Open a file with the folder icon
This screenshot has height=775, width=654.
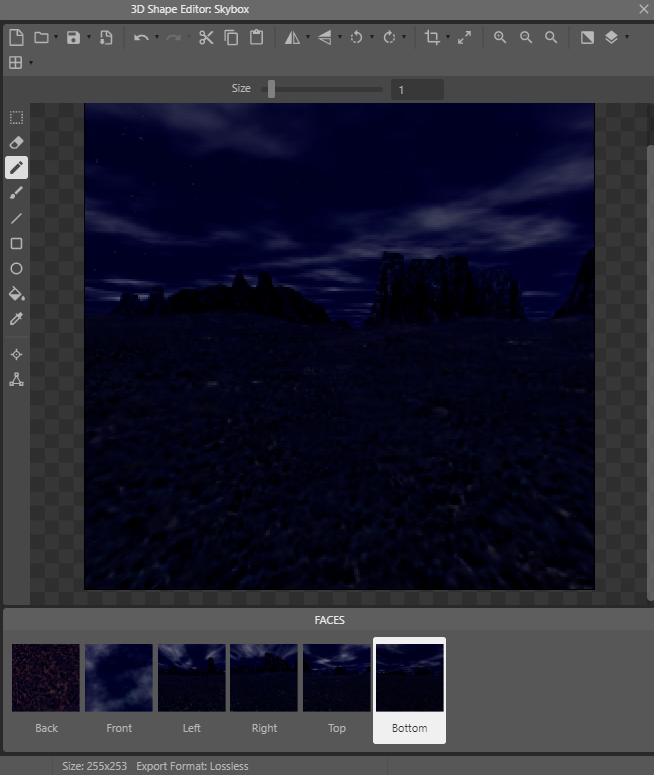pyautogui.click(x=41, y=38)
